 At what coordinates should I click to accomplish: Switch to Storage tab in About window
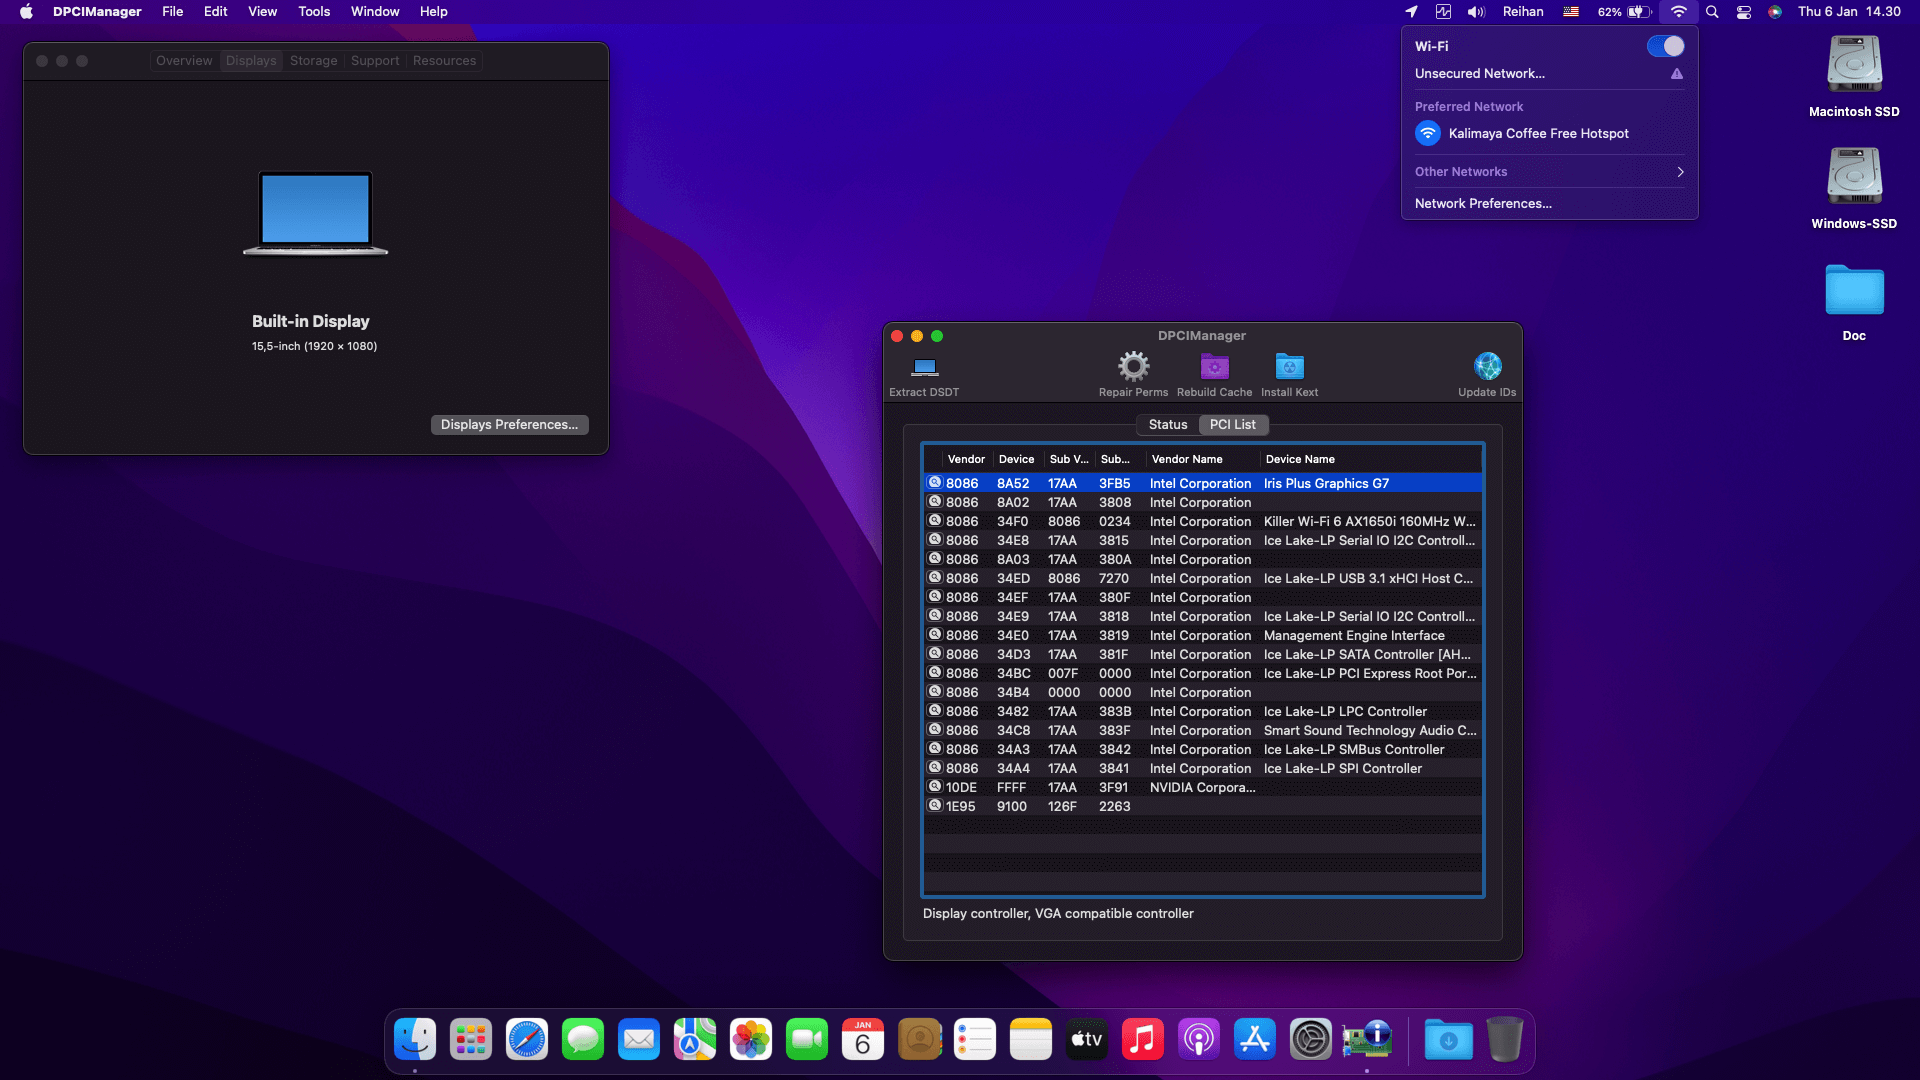[314, 61]
